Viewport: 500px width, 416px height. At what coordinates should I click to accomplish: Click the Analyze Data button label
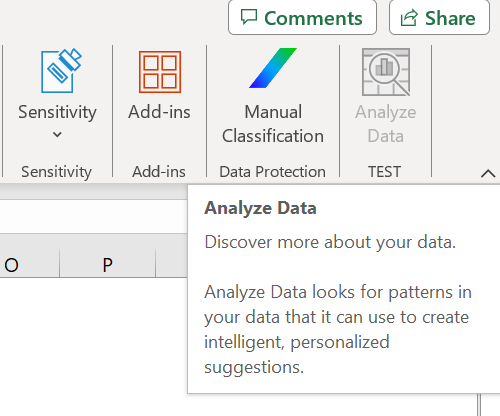point(386,124)
